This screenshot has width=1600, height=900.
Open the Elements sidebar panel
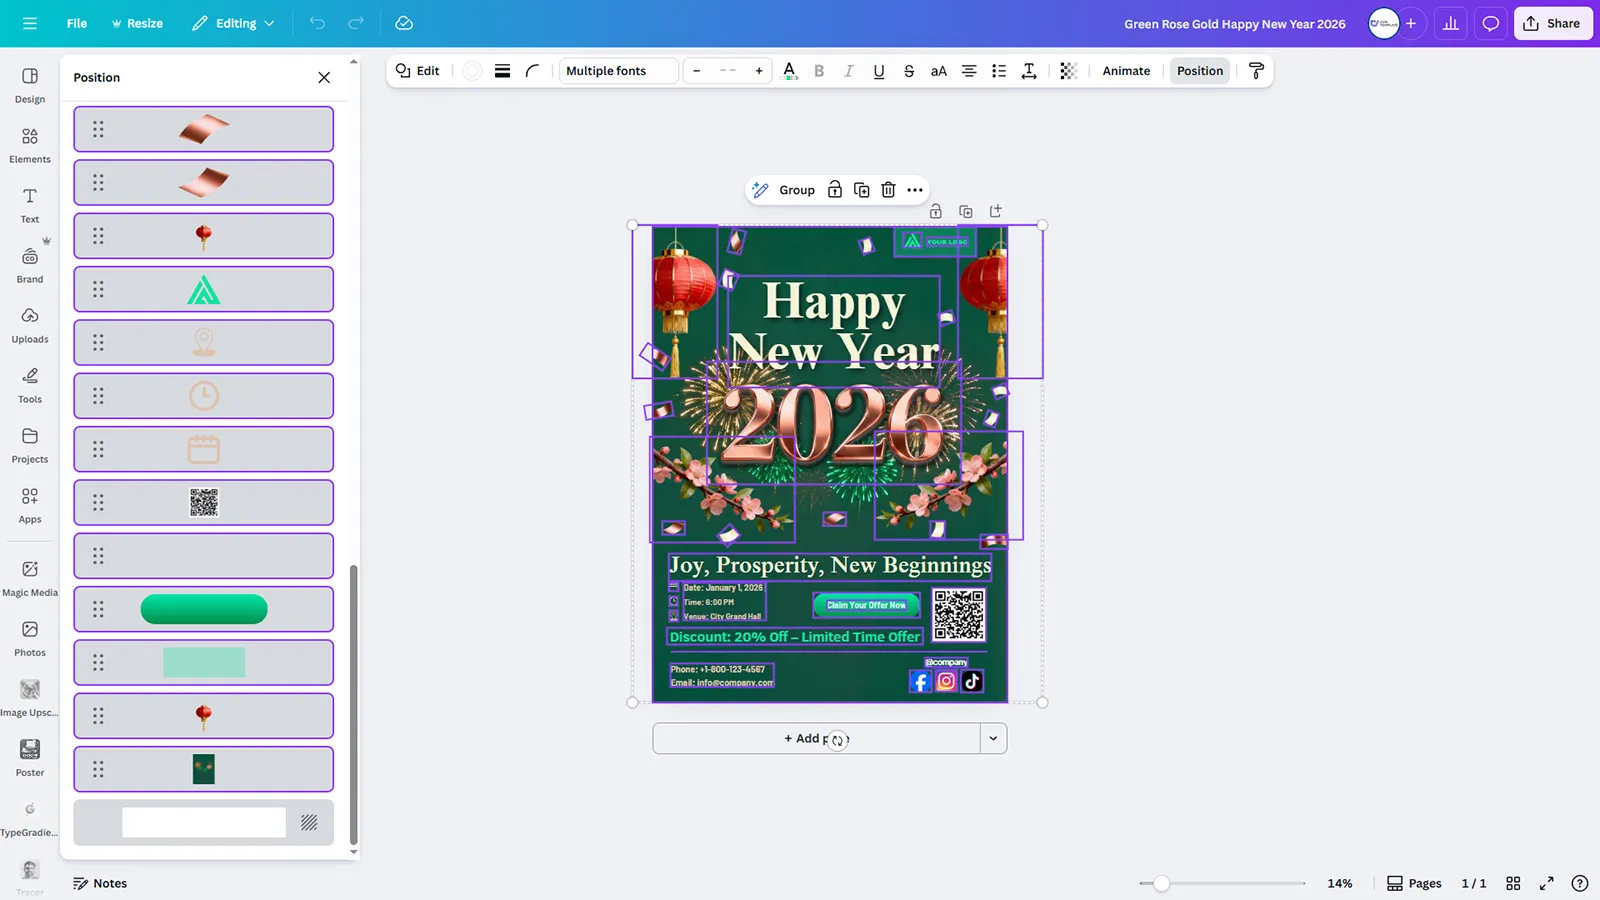(30, 145)
